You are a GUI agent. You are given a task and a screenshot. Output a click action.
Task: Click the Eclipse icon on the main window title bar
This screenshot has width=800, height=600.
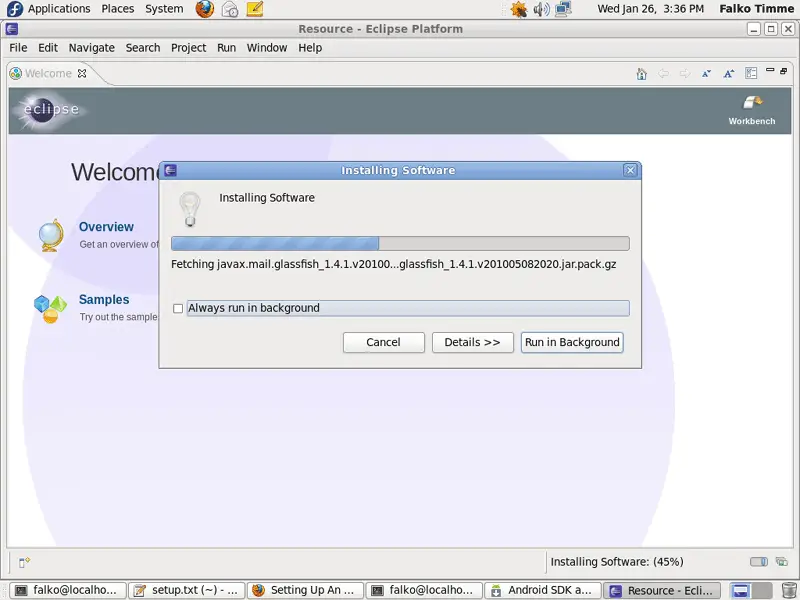[x=12, y=29]
